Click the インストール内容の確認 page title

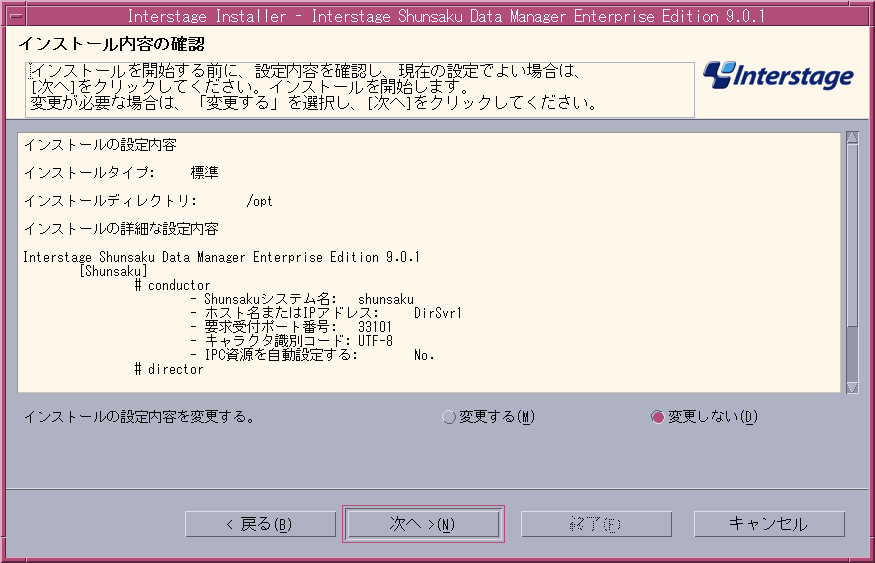pos(112,44)
